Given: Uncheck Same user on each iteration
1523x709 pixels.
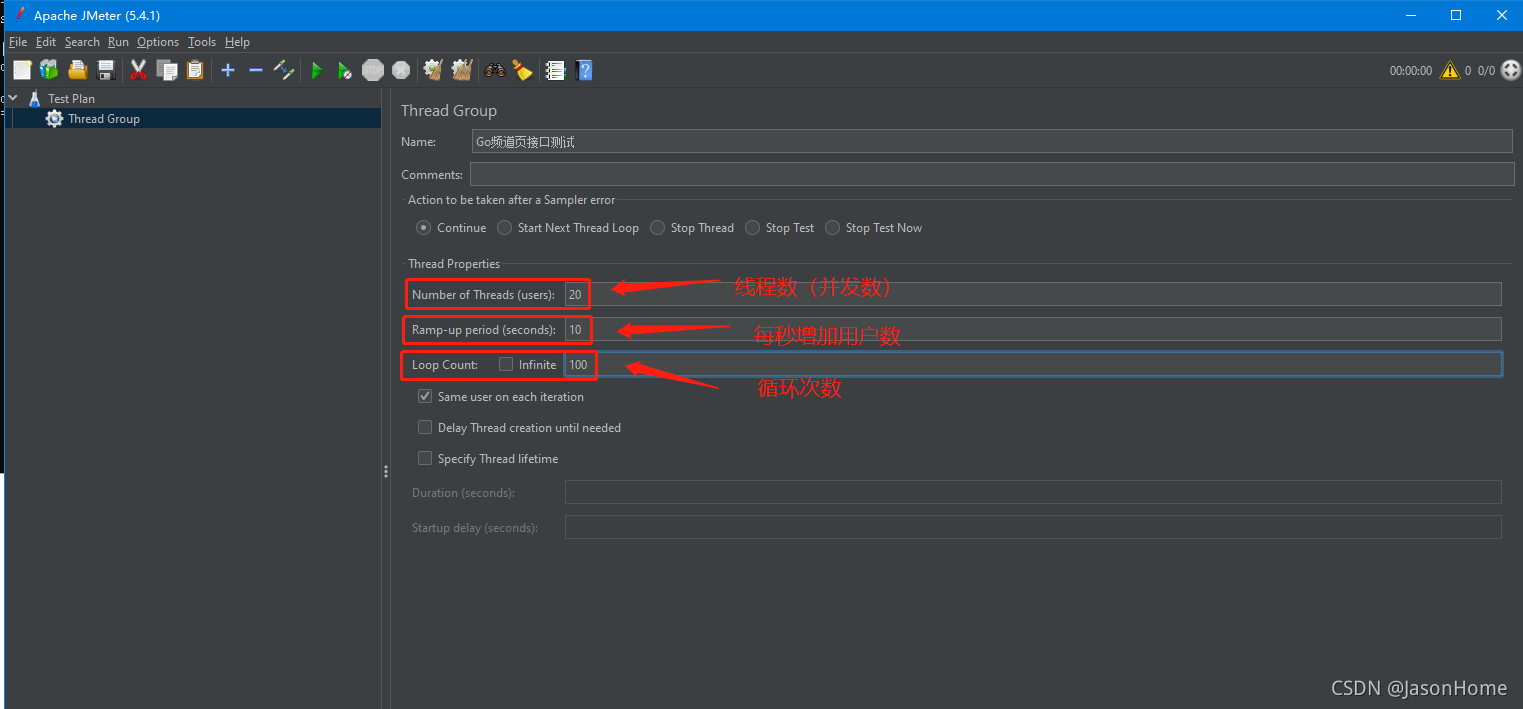Looking at the screenshot, I should [x=425, y=396].
